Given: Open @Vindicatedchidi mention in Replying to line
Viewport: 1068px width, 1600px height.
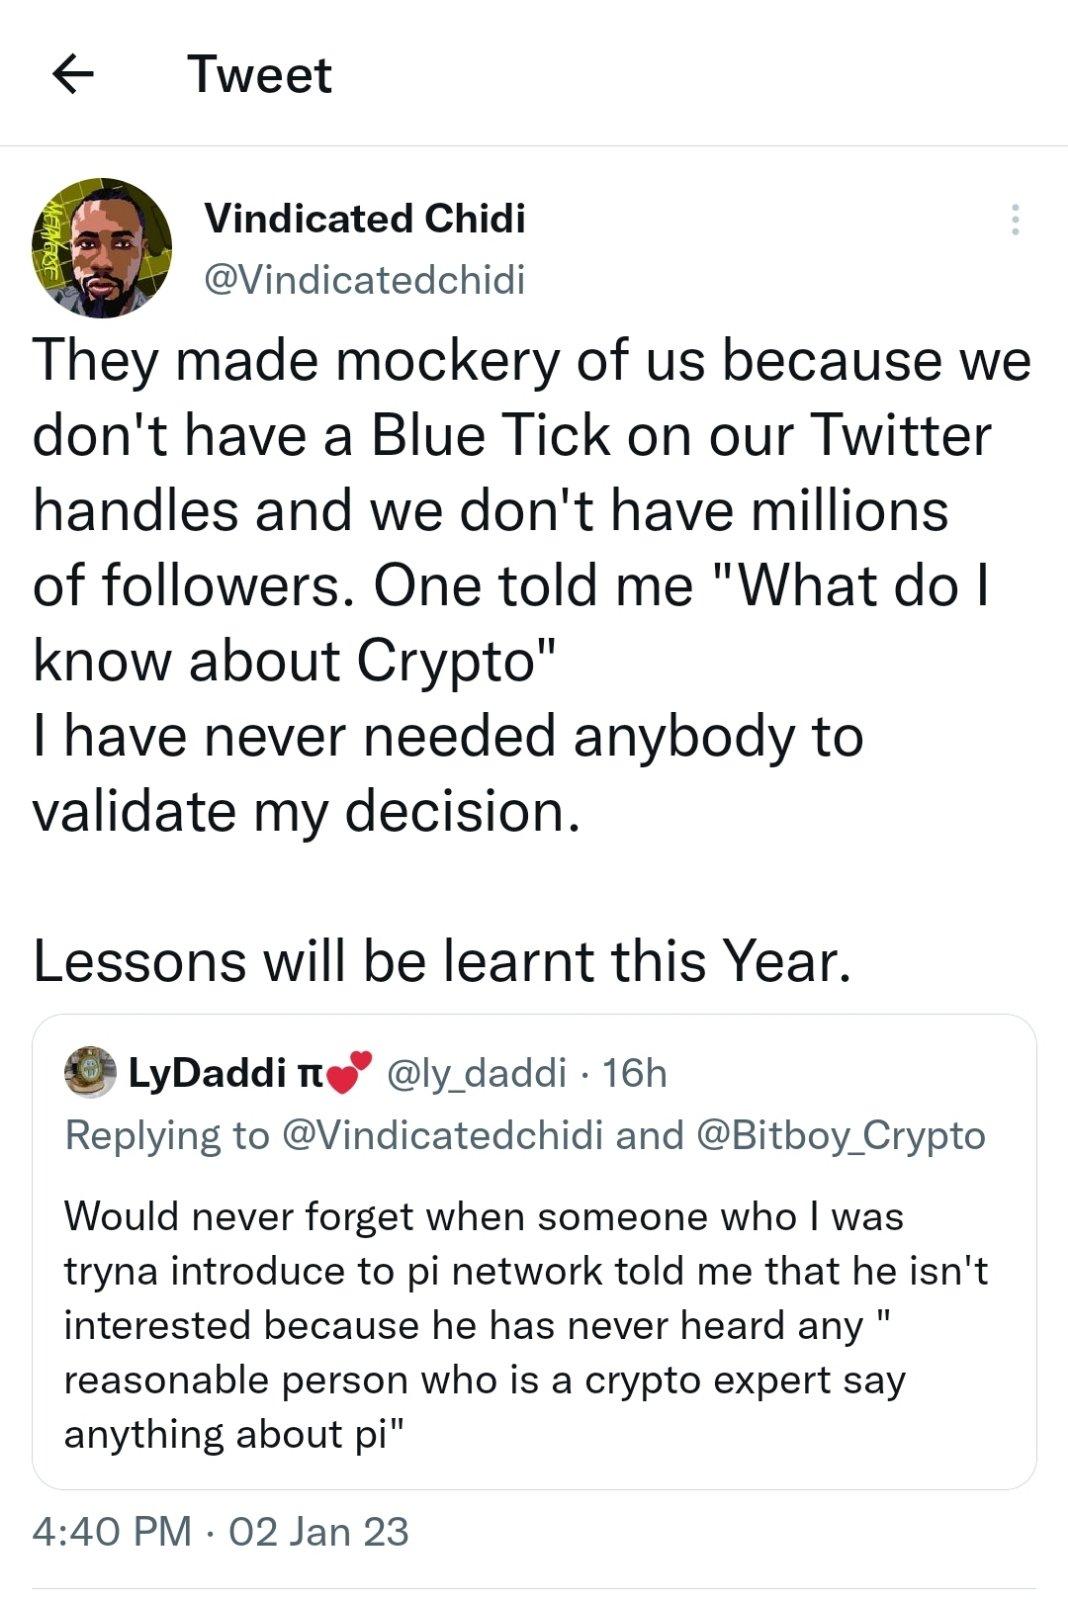Looking at the screenshot, I should [x=443, y=1136].
